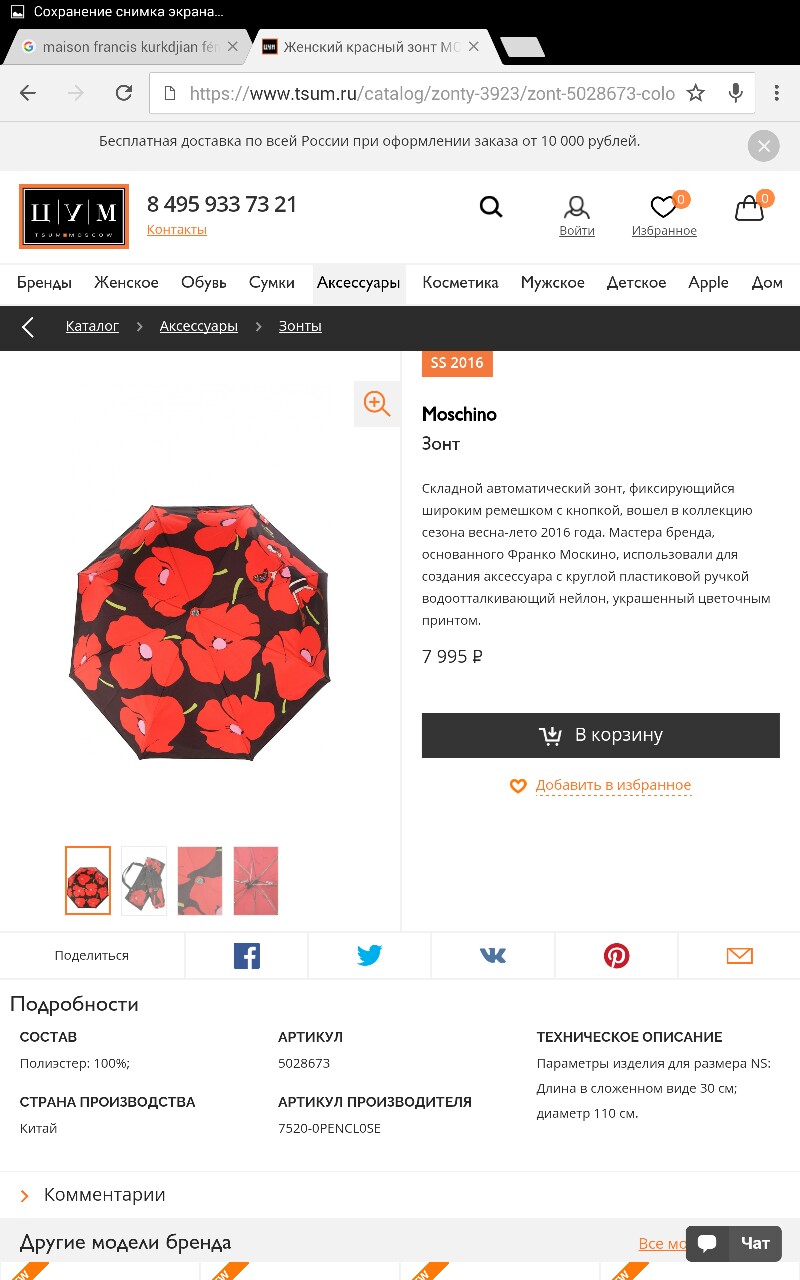Image resolution: width=800 pixels, height=1280 pixels.
Task: Open the Аксессуары navigation menu item
Action: coord(358,283)
